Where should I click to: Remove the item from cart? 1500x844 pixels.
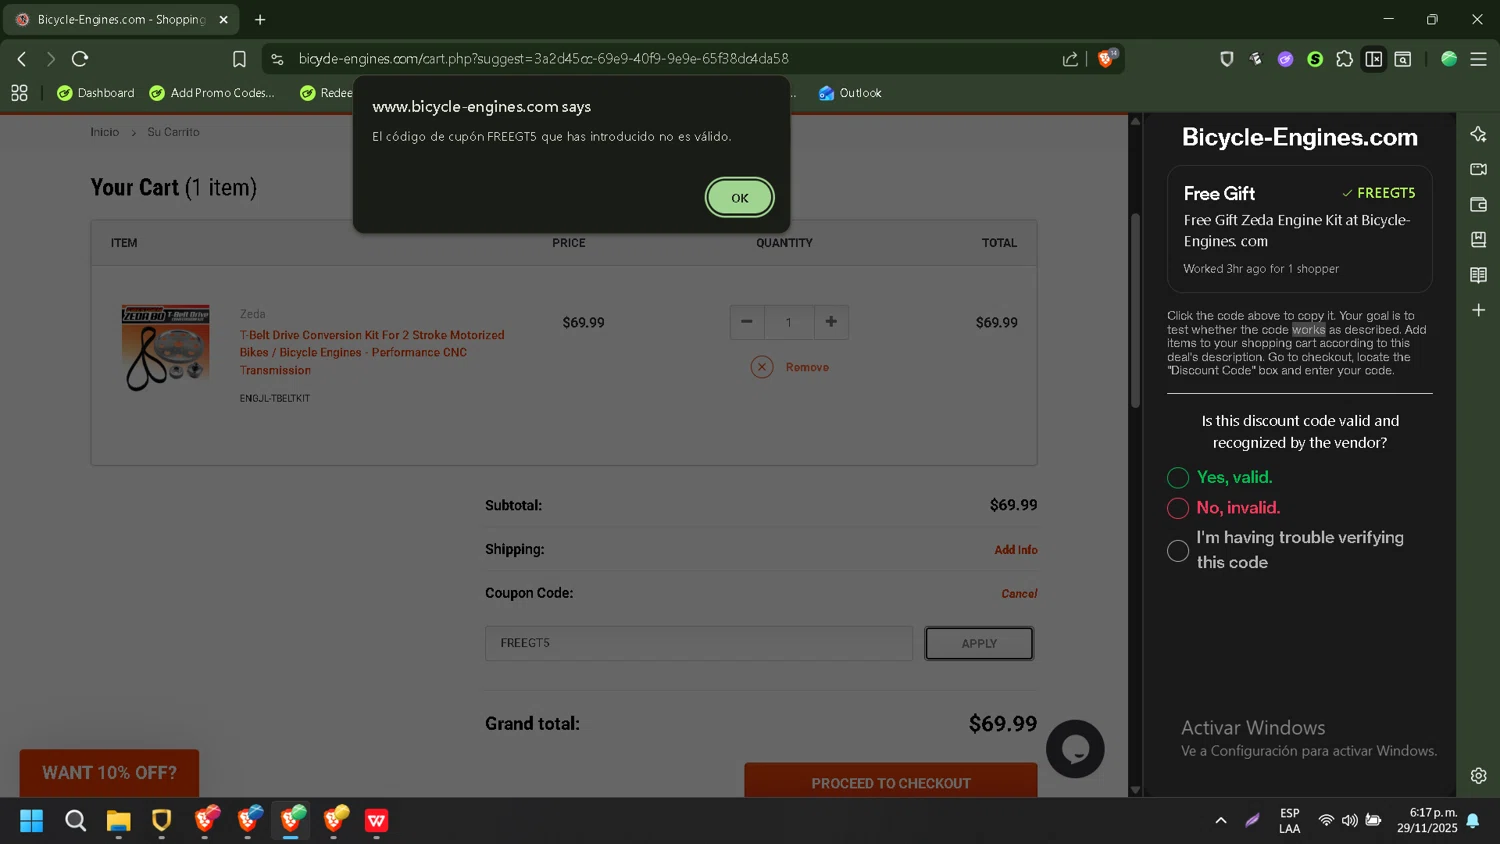790,367
